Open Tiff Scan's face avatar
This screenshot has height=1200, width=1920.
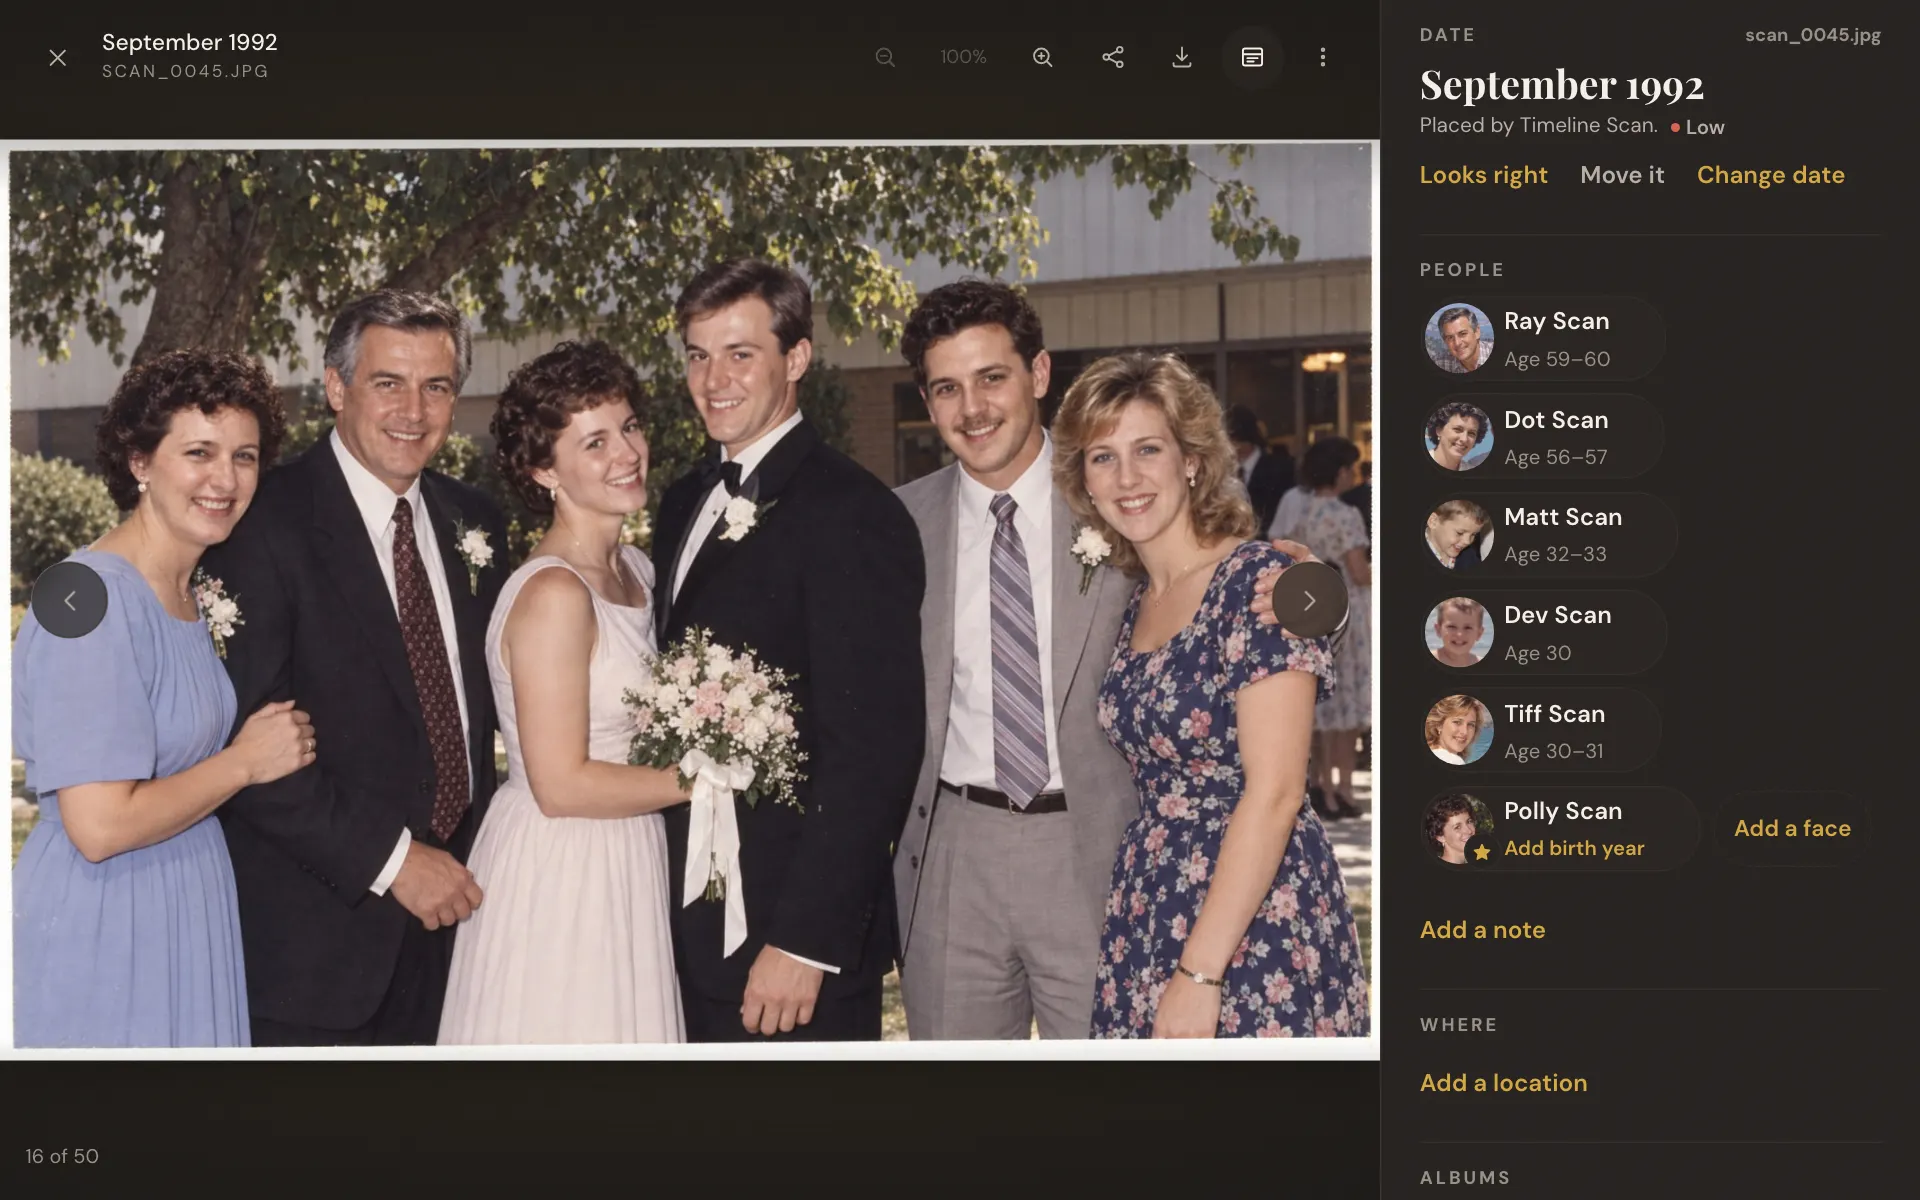coord(1458,730)
